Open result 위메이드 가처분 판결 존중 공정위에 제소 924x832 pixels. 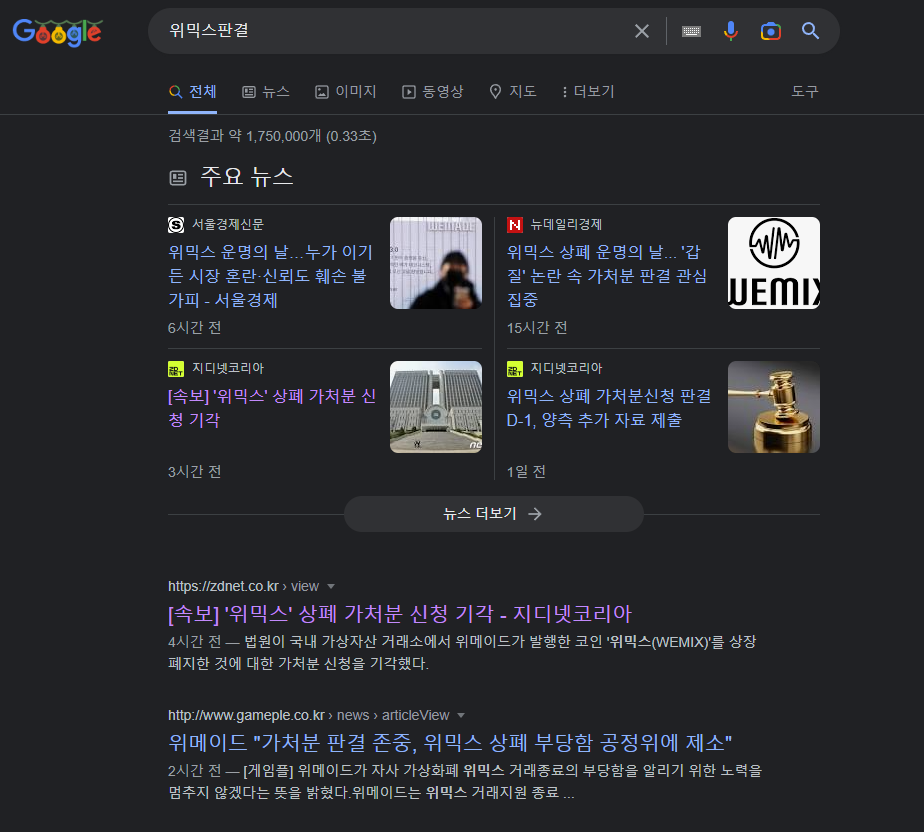(450, 743)
